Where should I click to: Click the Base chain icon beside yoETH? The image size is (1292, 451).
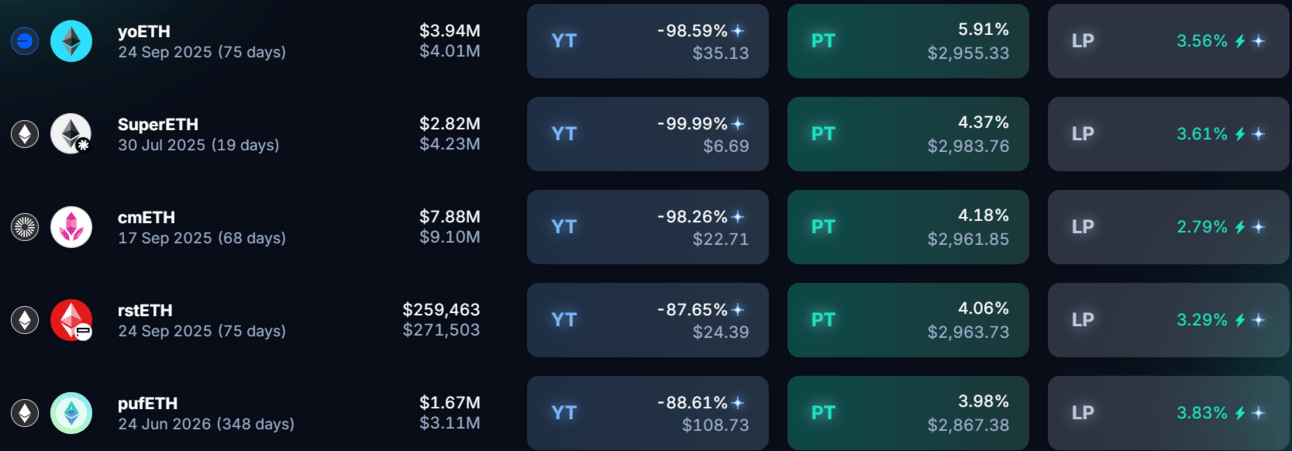pyautogui.click(x=24, y=41)
